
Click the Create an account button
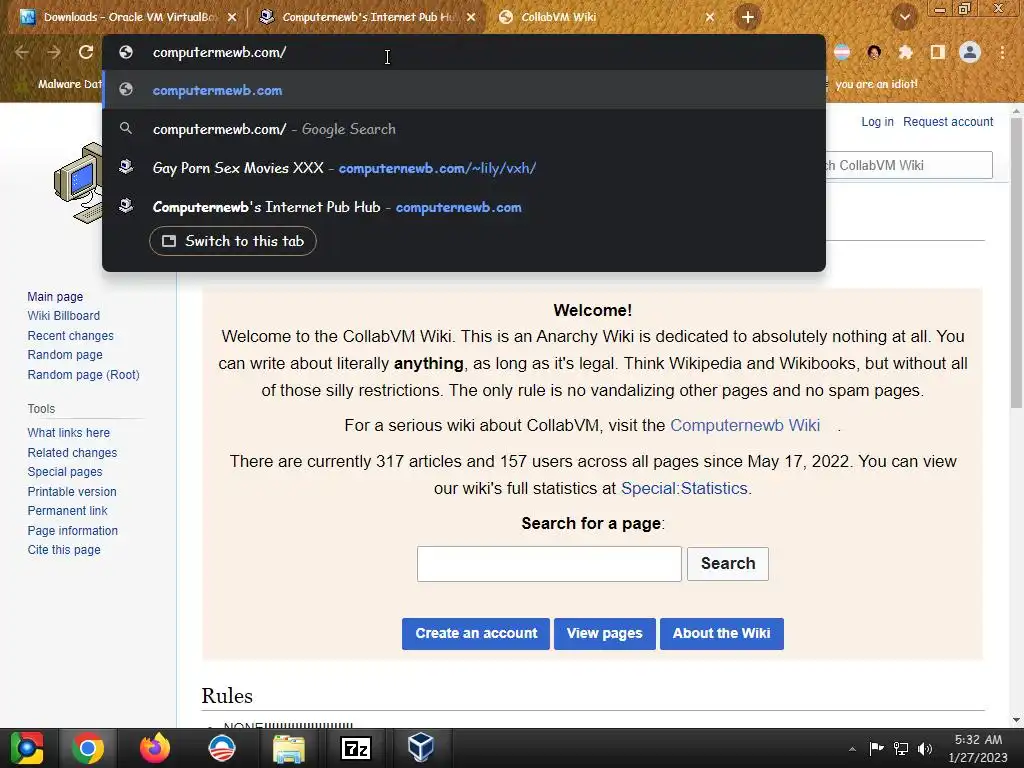[x=476, y=633]
